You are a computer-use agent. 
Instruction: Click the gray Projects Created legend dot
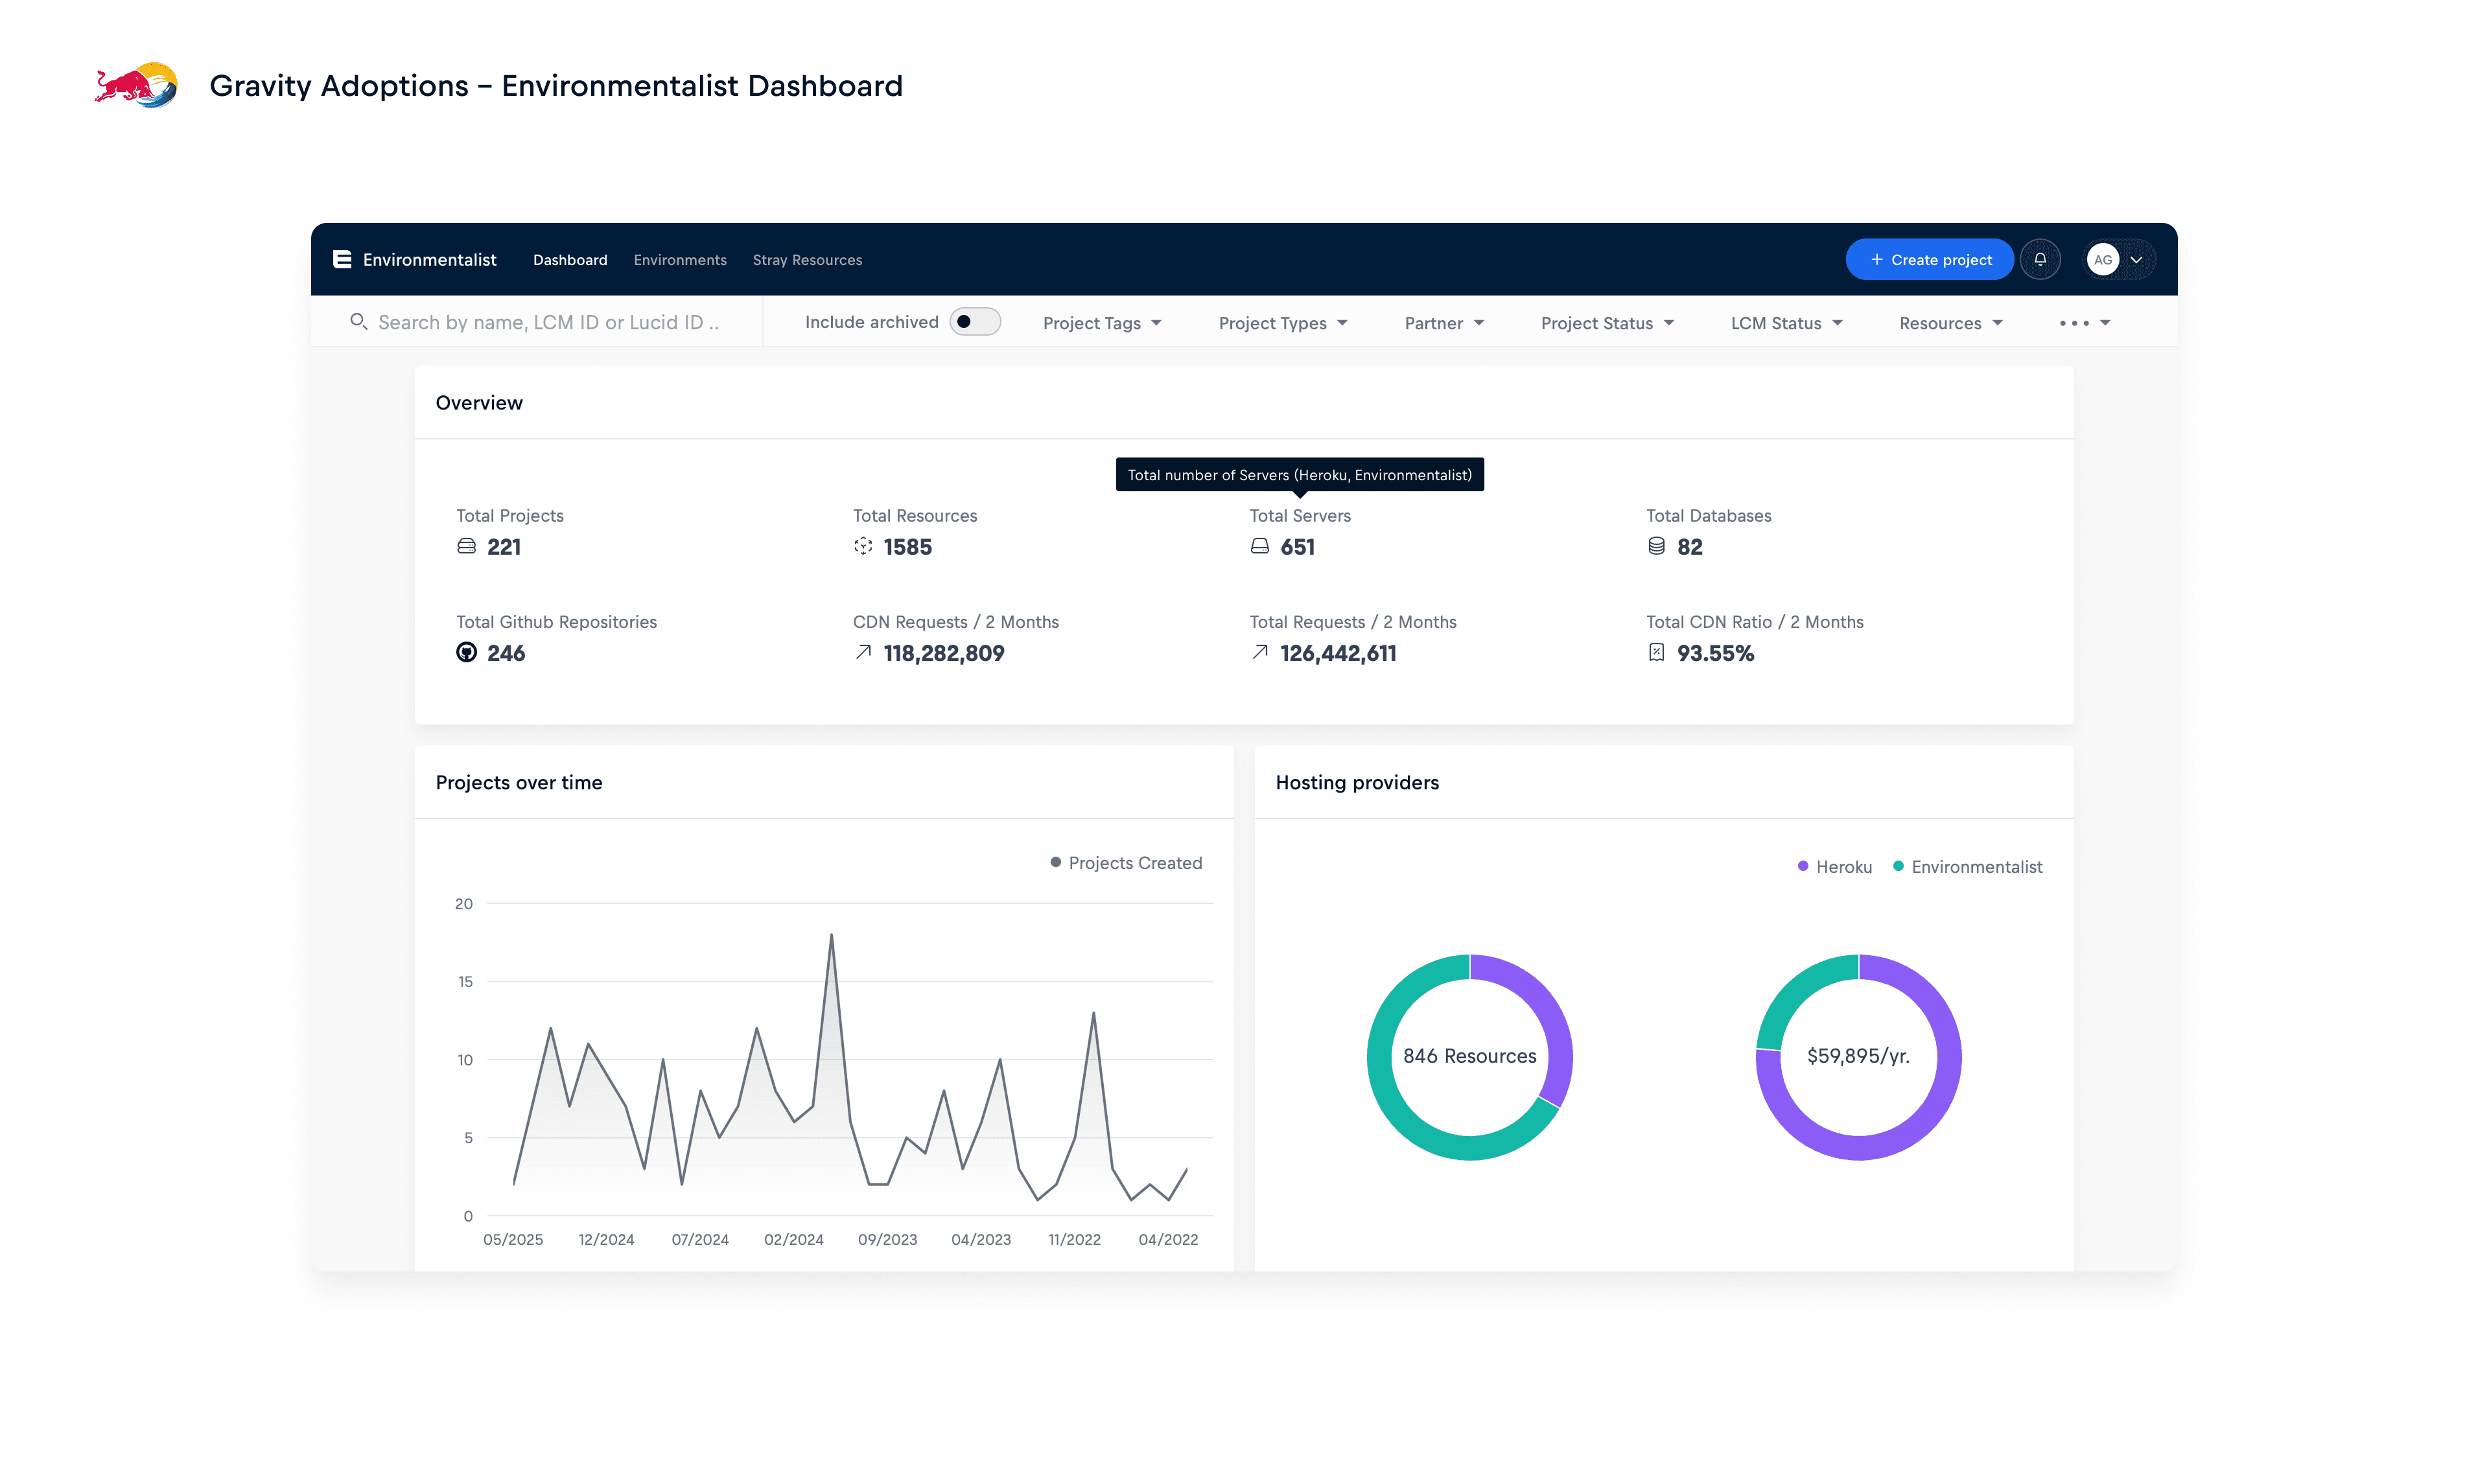[1055, 862]
